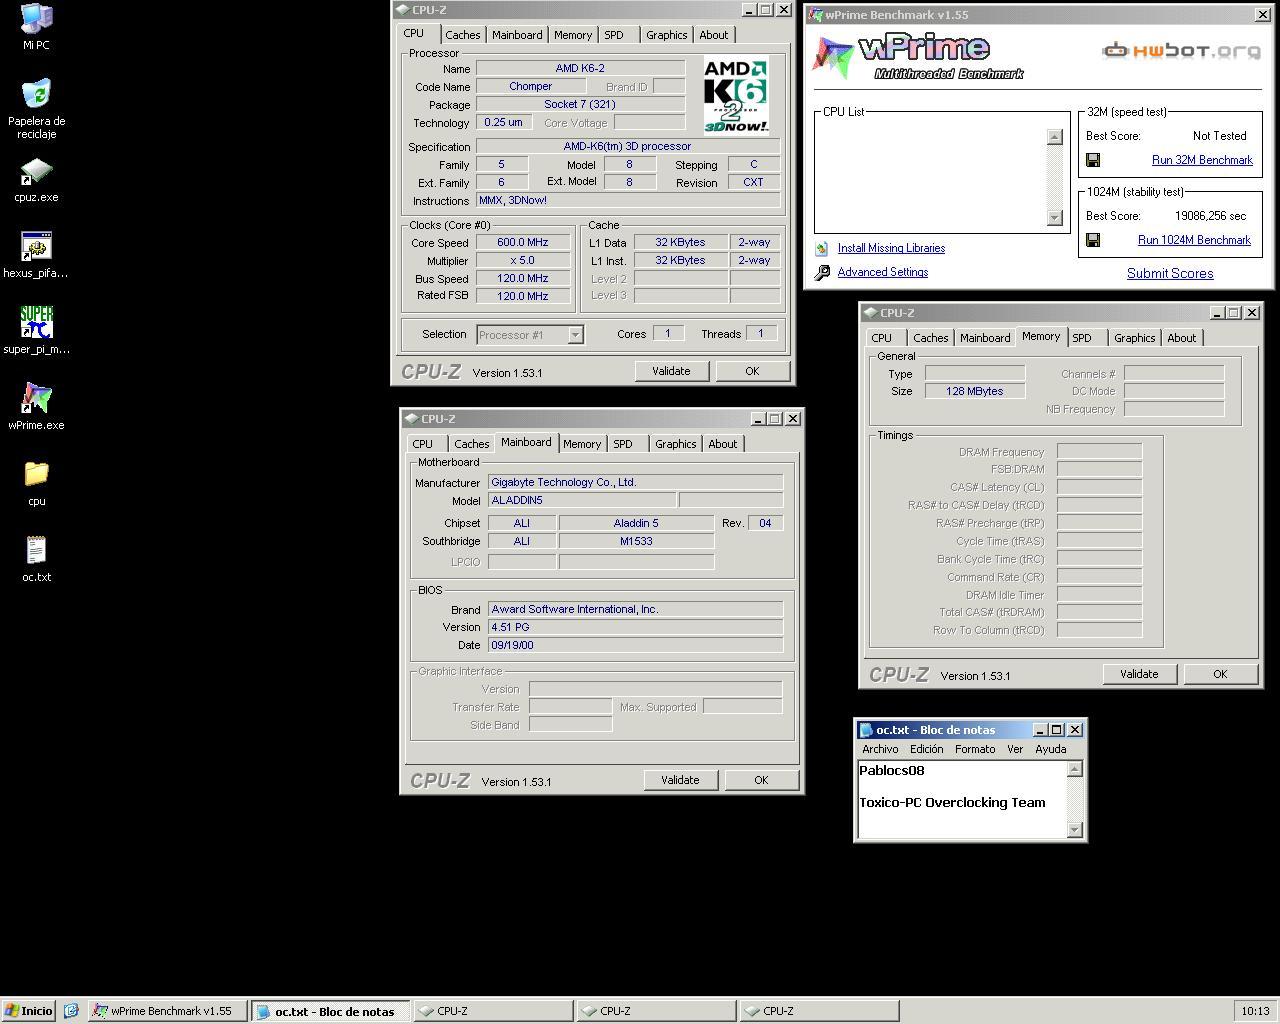Viewport: 1280px width, 1024px height.
Task: Click Advanced Settings link
Action: pos(883,272)
